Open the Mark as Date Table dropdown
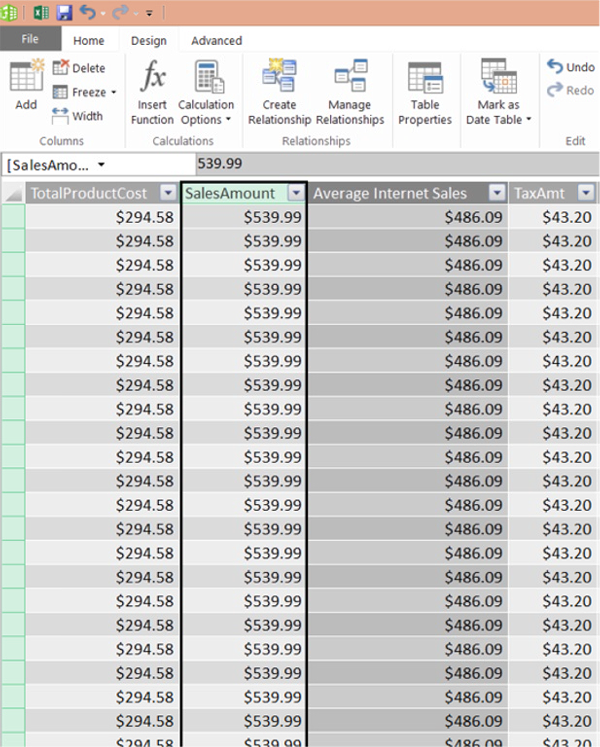The height and width of the screenshot is (747, 600). (498, 92)
